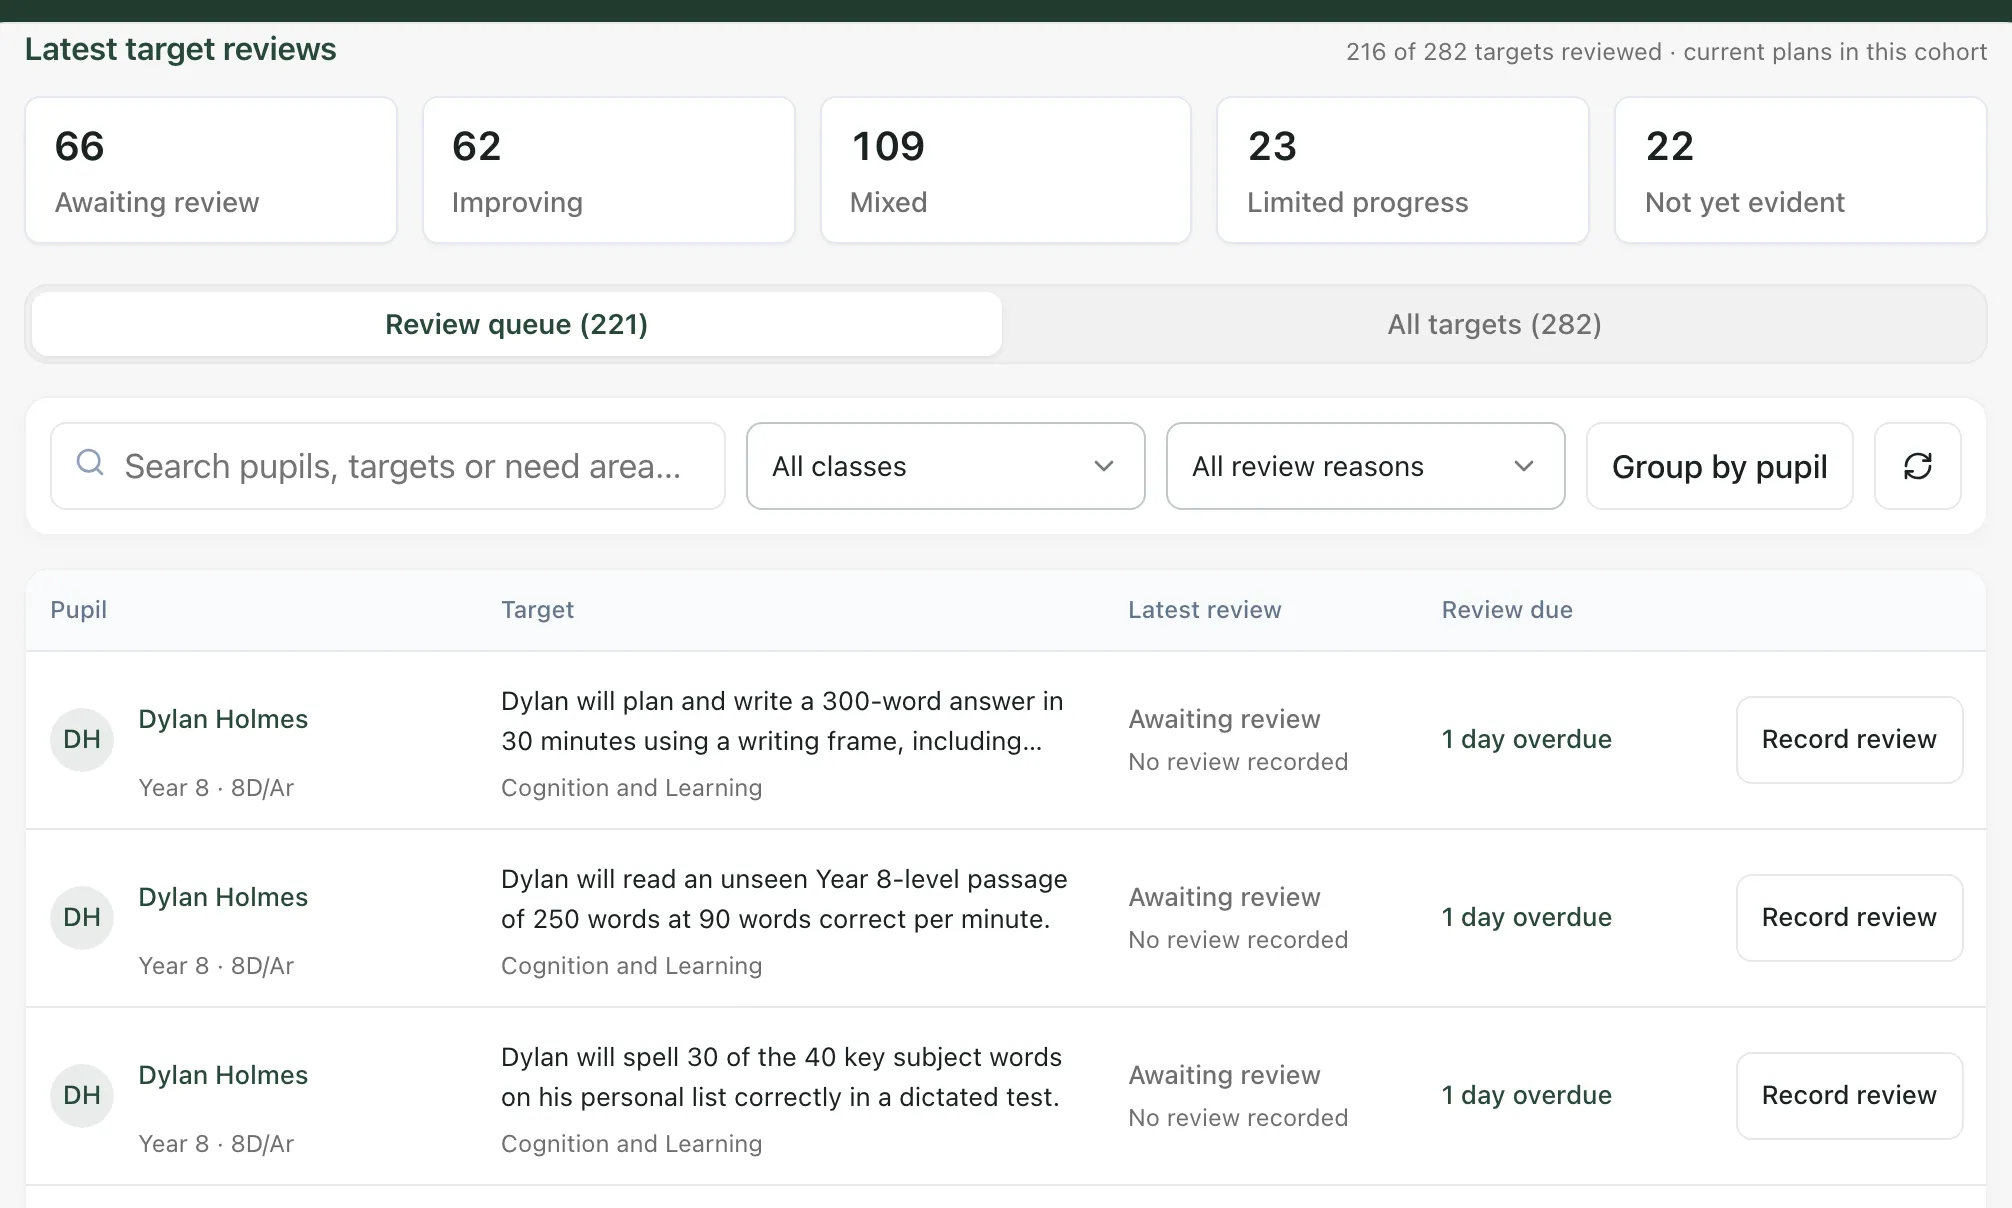Switch to Review queue (221) tab
Viewport: 2012px width, 1208px height.
[x=517, y=324]
